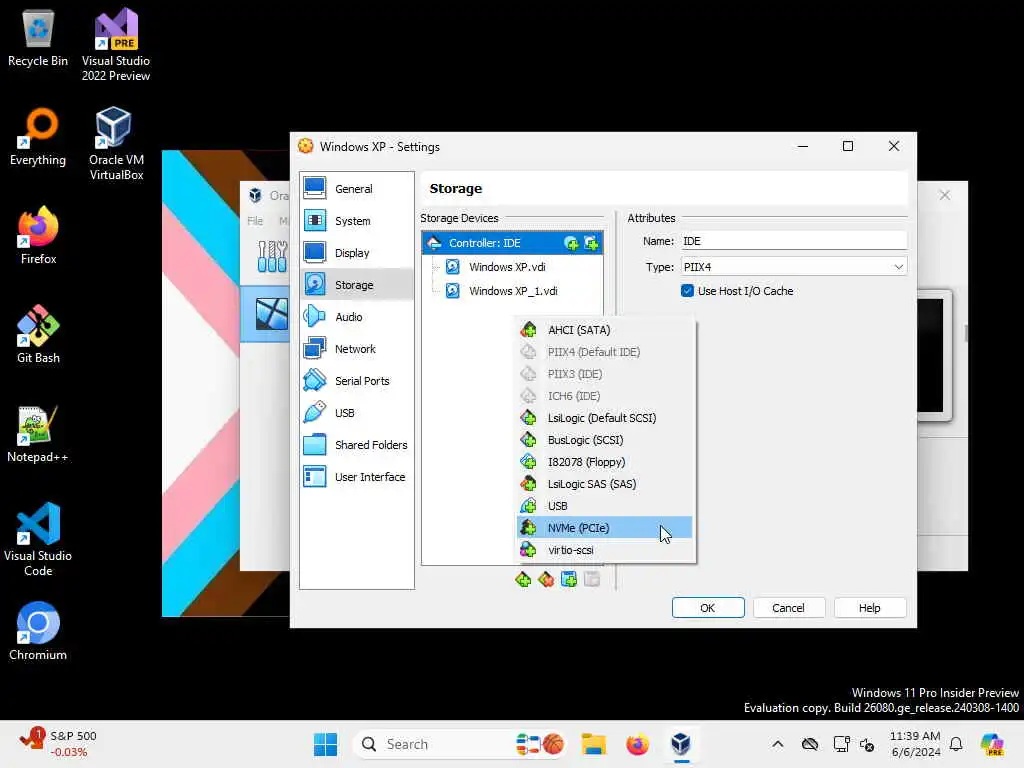Click Cancel button in settings

(788, 608)
